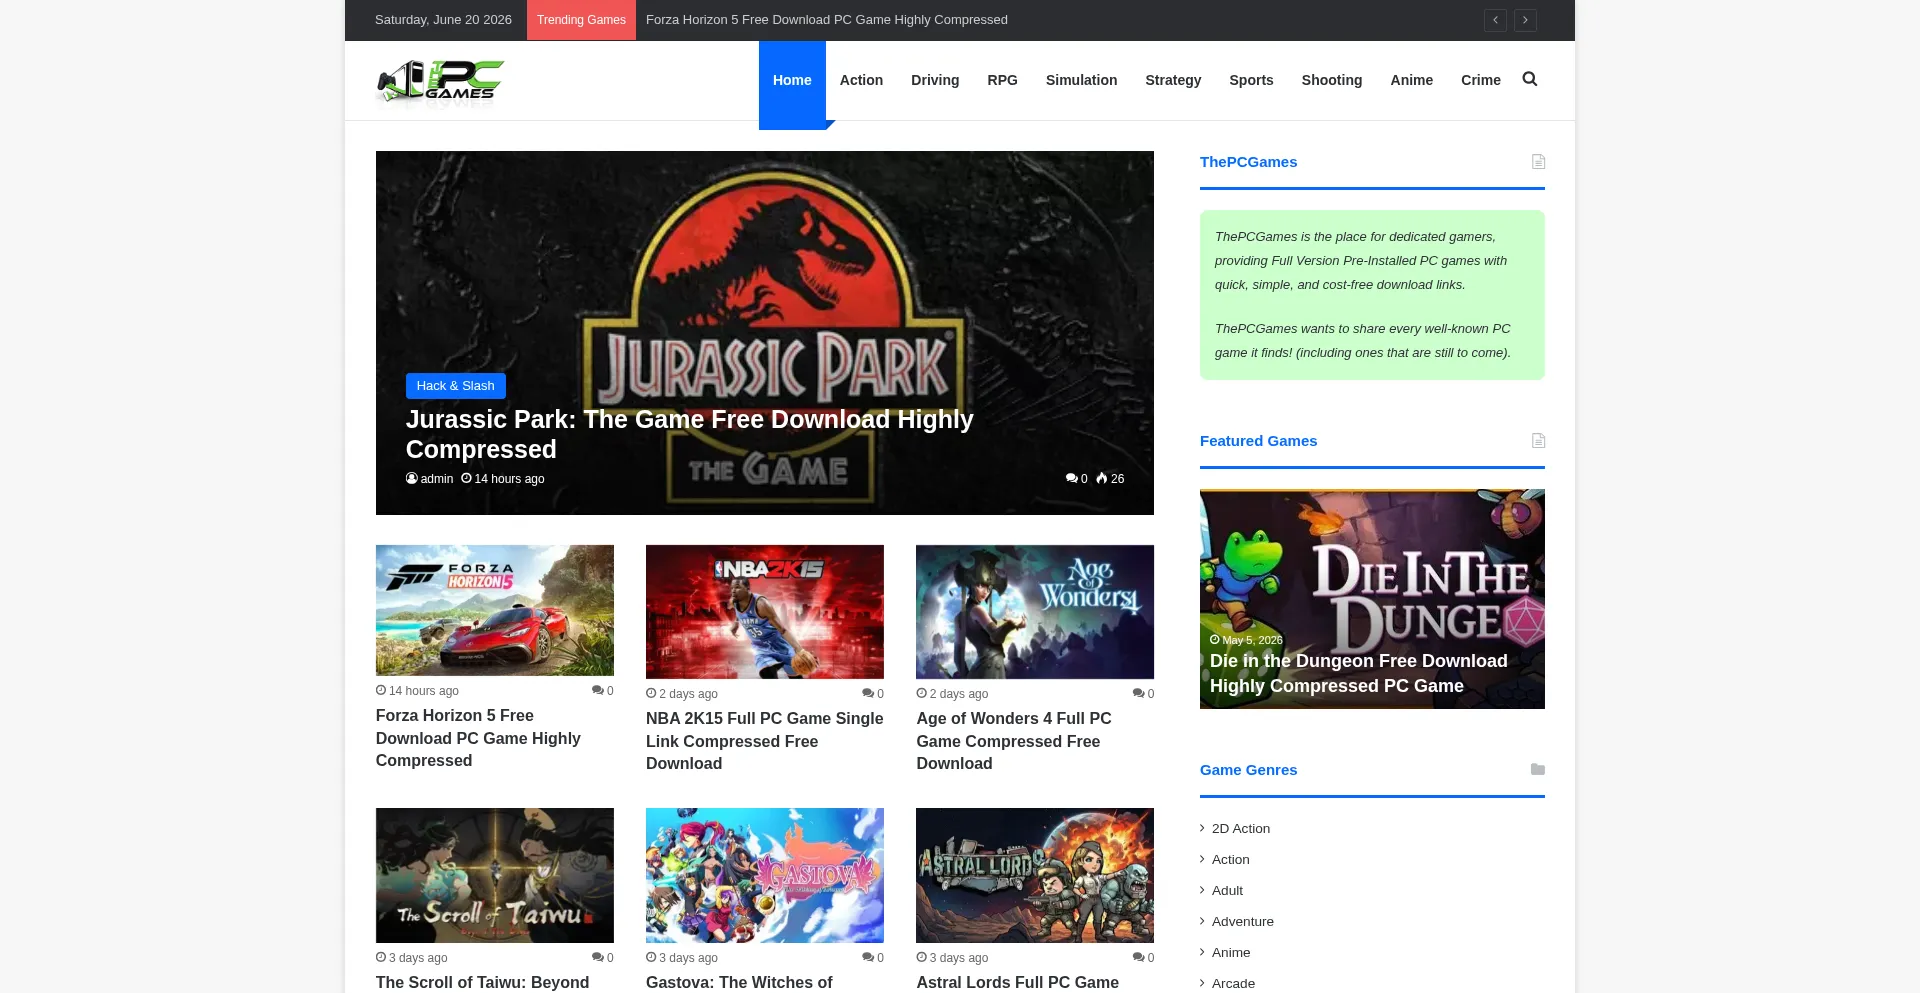
Task: Click the document icon beside Featured Games heading
Action: [x=1538, y=441]
